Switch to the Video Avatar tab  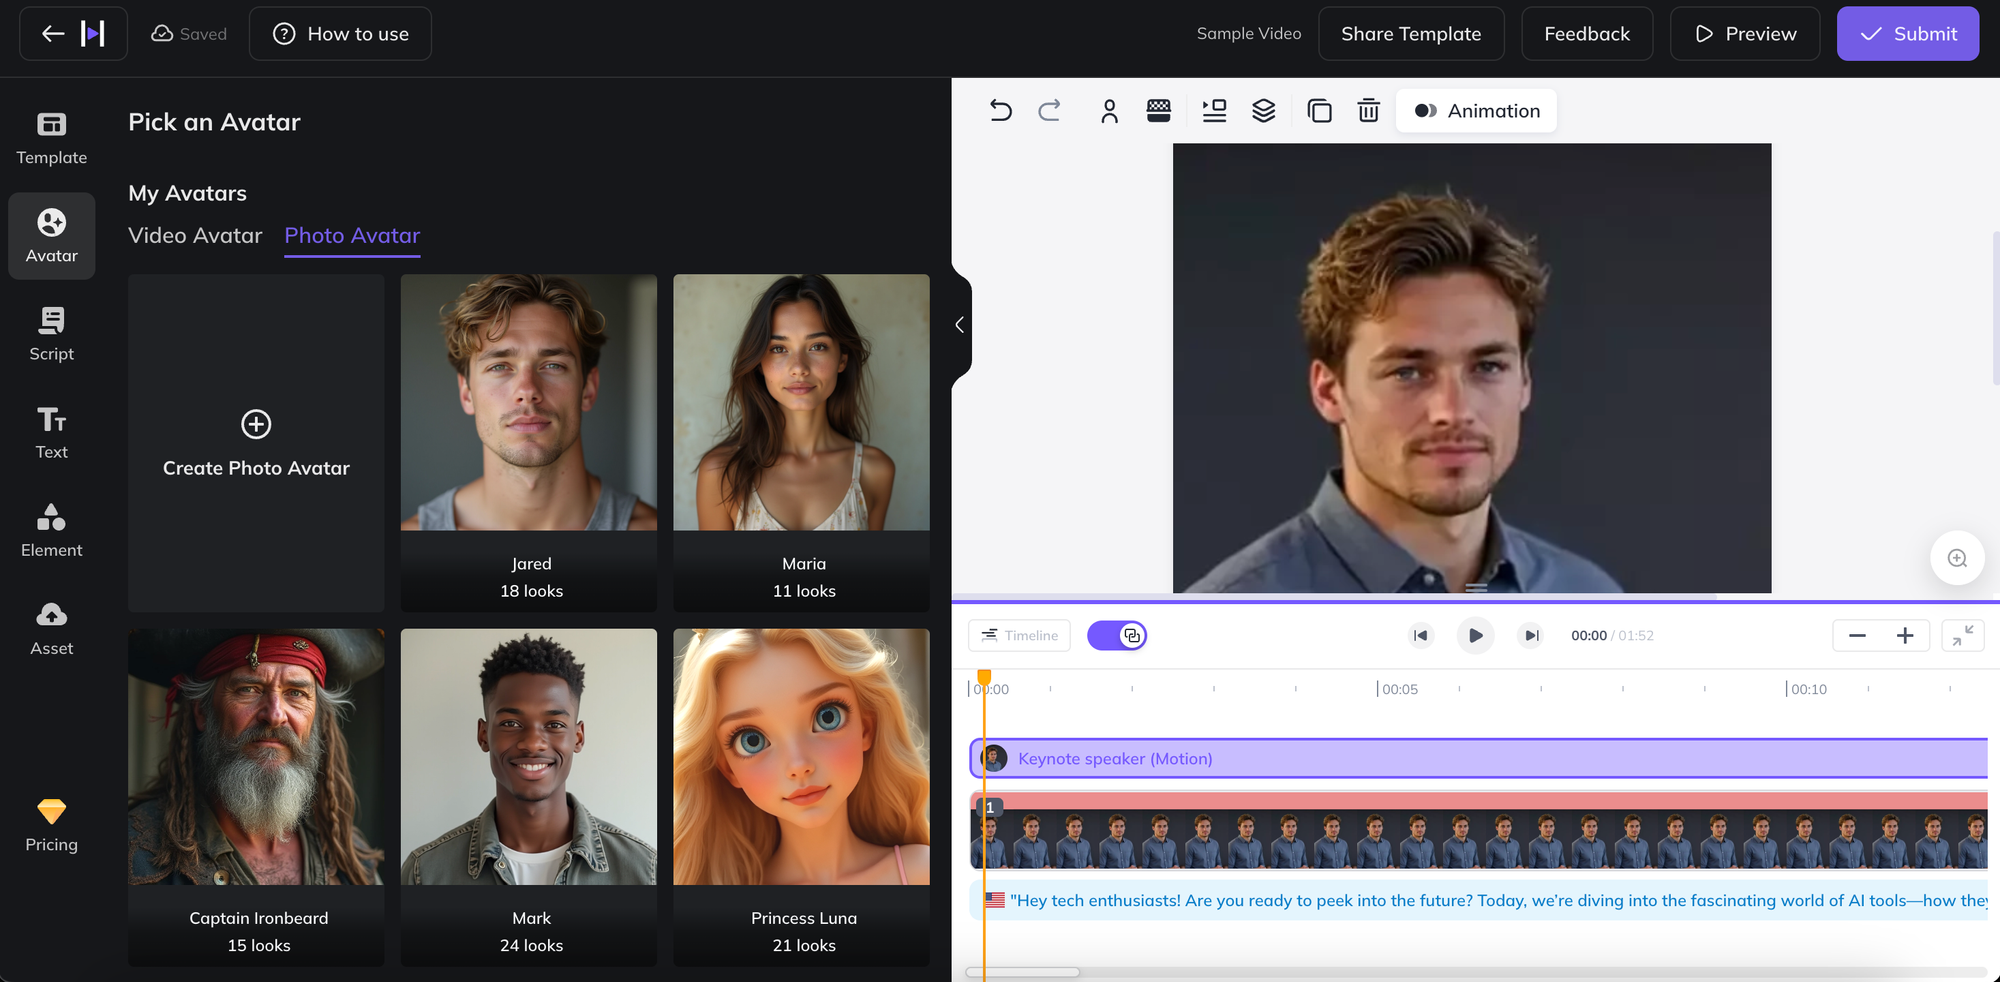coord(195,236)
